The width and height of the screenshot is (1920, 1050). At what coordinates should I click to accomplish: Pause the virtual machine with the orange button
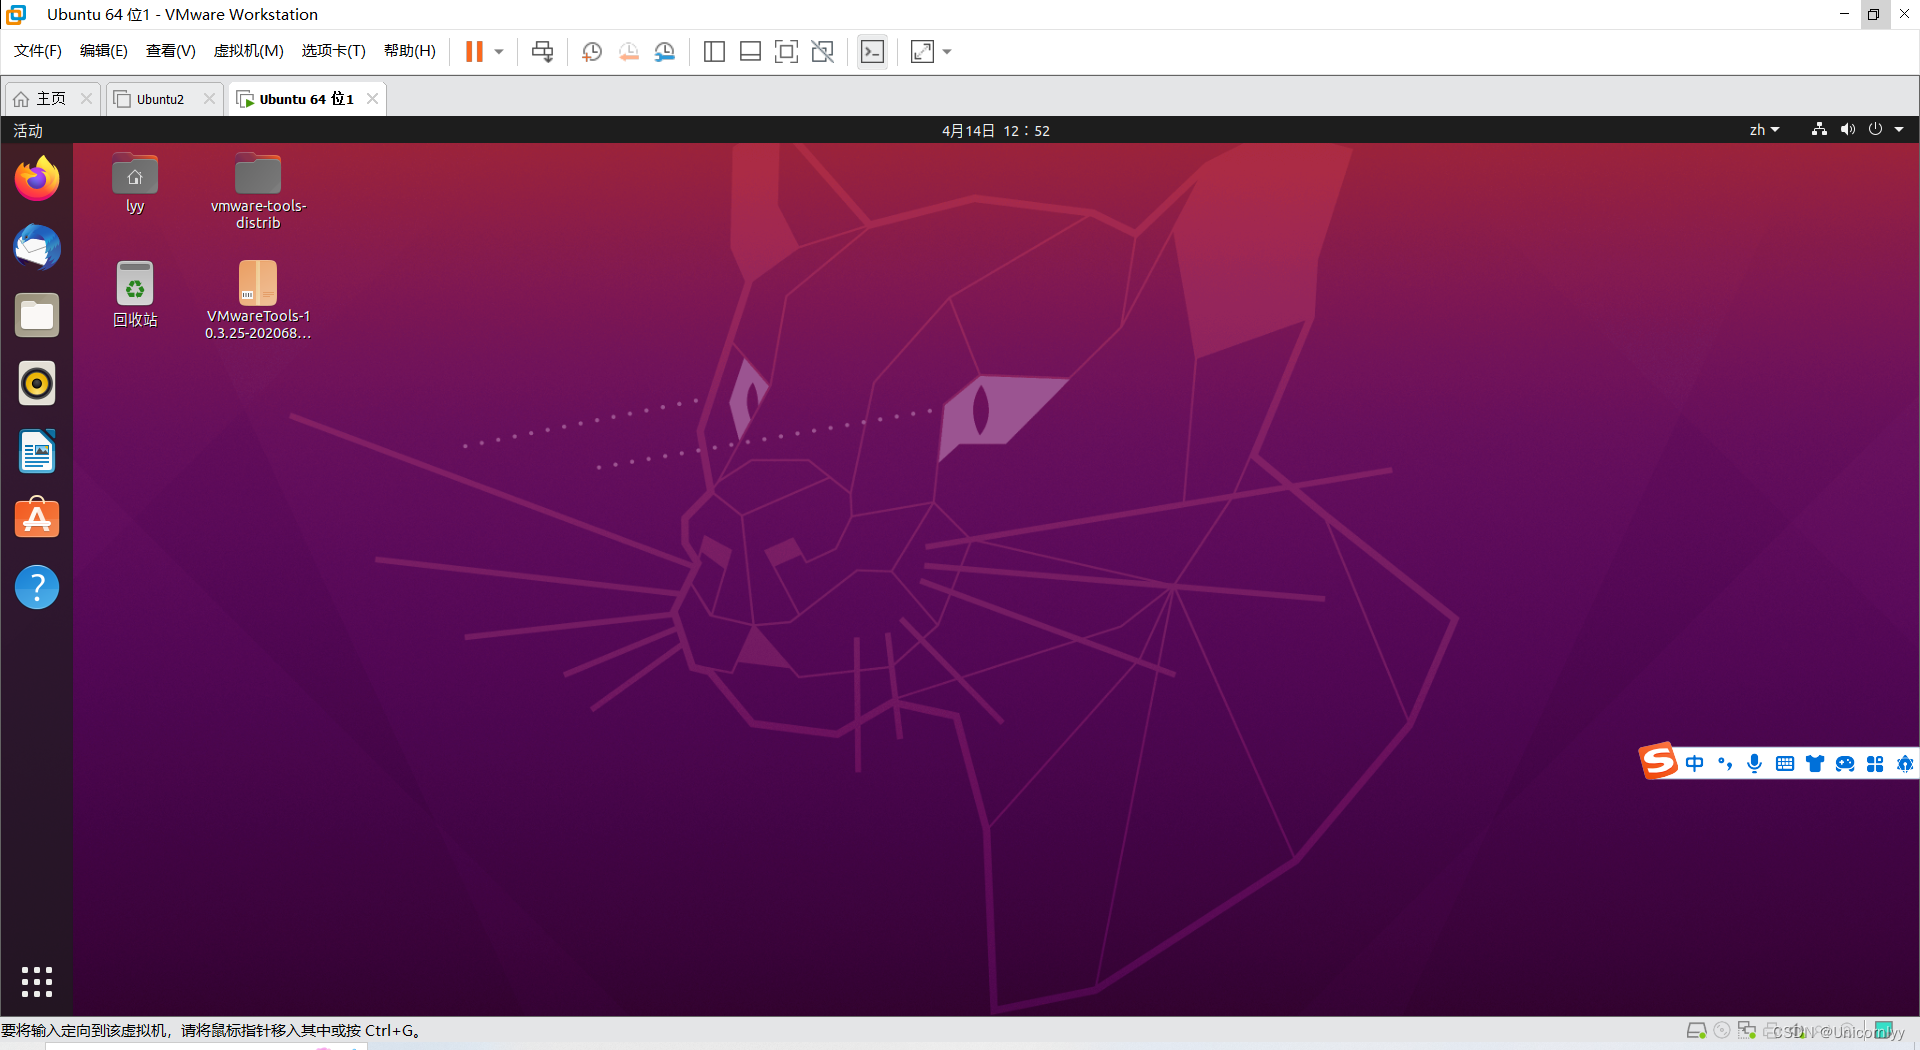click(474, 51)
